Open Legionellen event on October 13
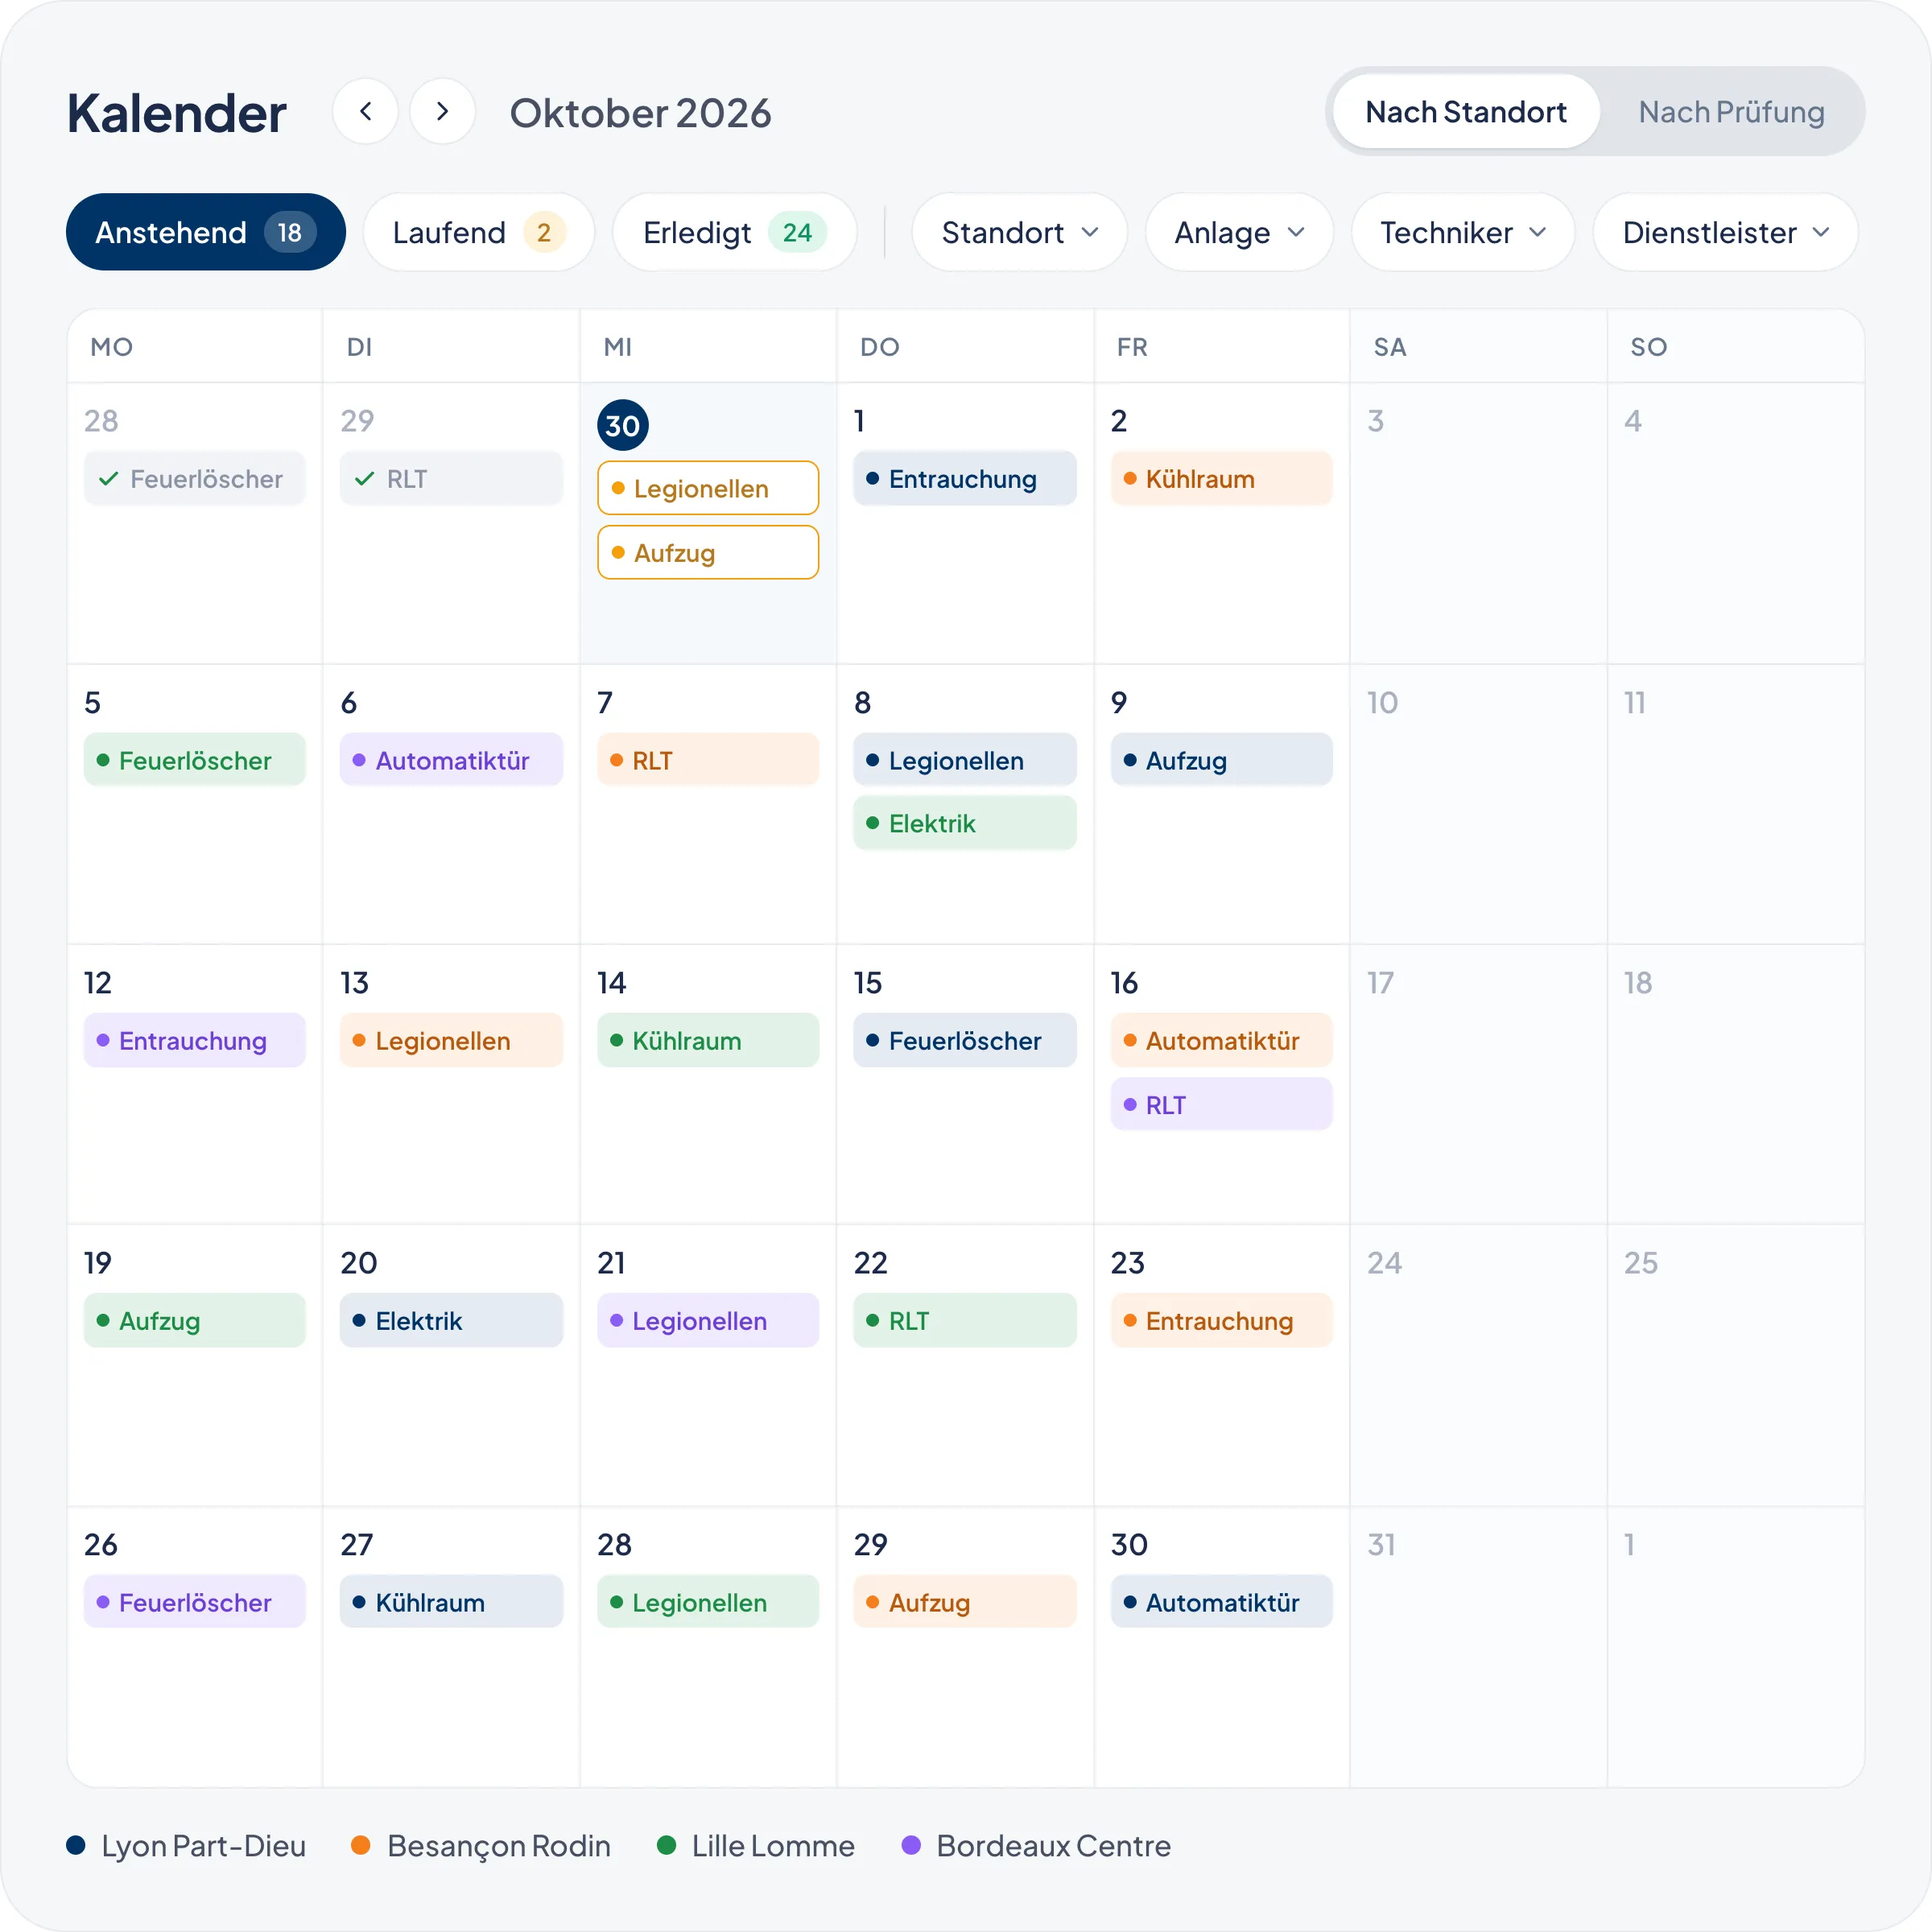This screenshot has width=1932, height=1932. [x=451, y=1040]
